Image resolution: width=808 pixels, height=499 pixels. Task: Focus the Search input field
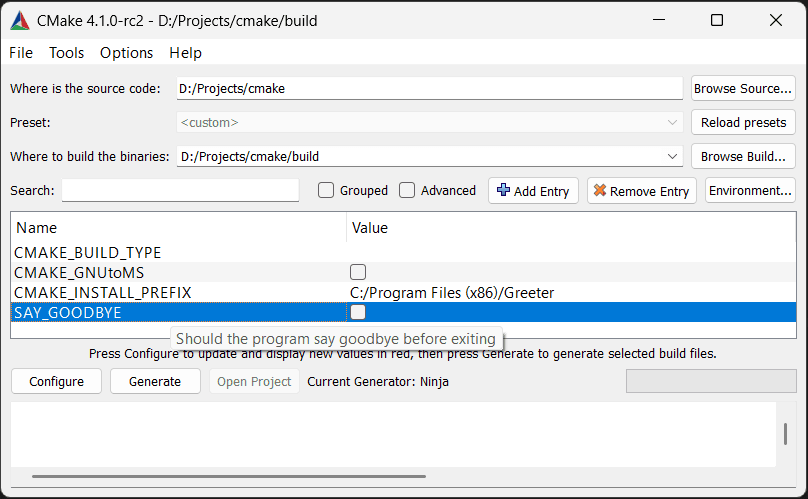point(180,190)
